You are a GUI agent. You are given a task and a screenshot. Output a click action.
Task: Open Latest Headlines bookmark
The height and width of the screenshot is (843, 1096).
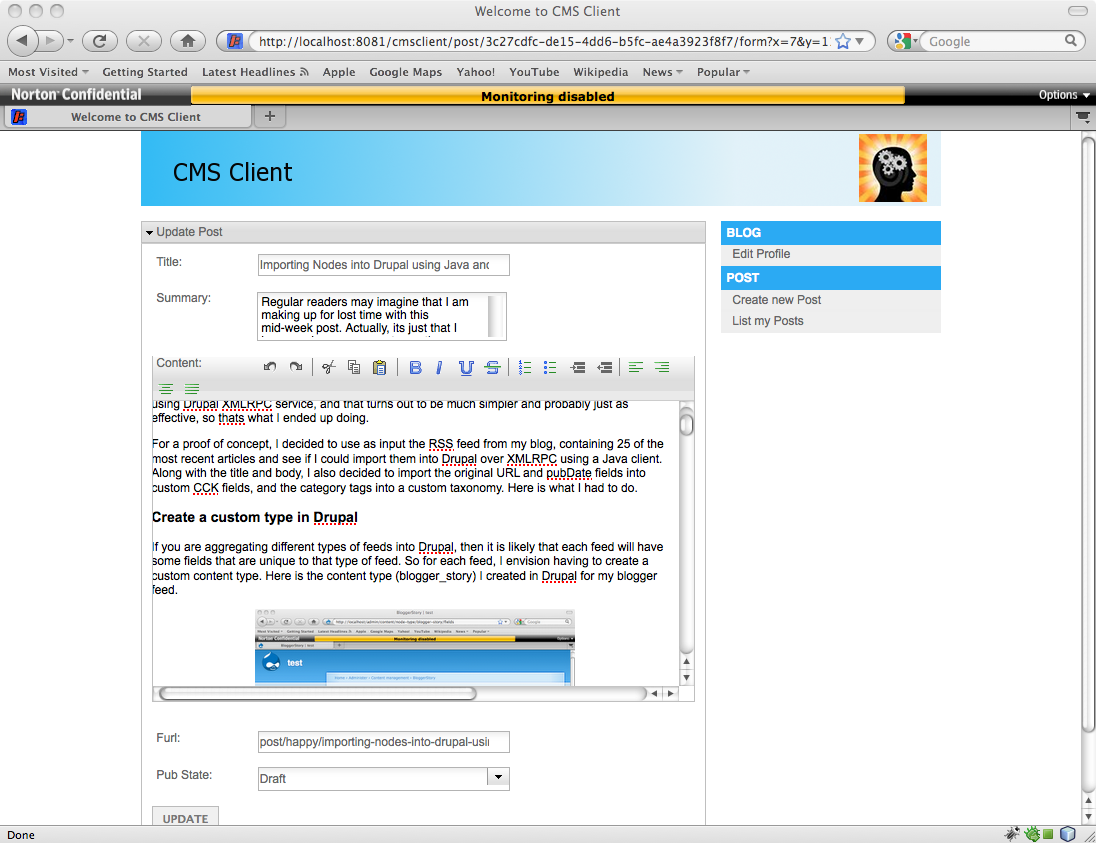point(255,72)
